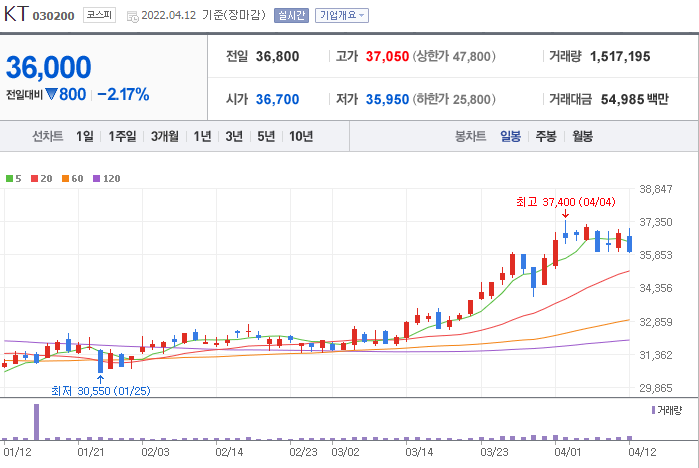The height and width of the screenshot is (468, 699).
Task: Click the KT stock name heading
Action: pyautogui.click(x=16, y=14)
